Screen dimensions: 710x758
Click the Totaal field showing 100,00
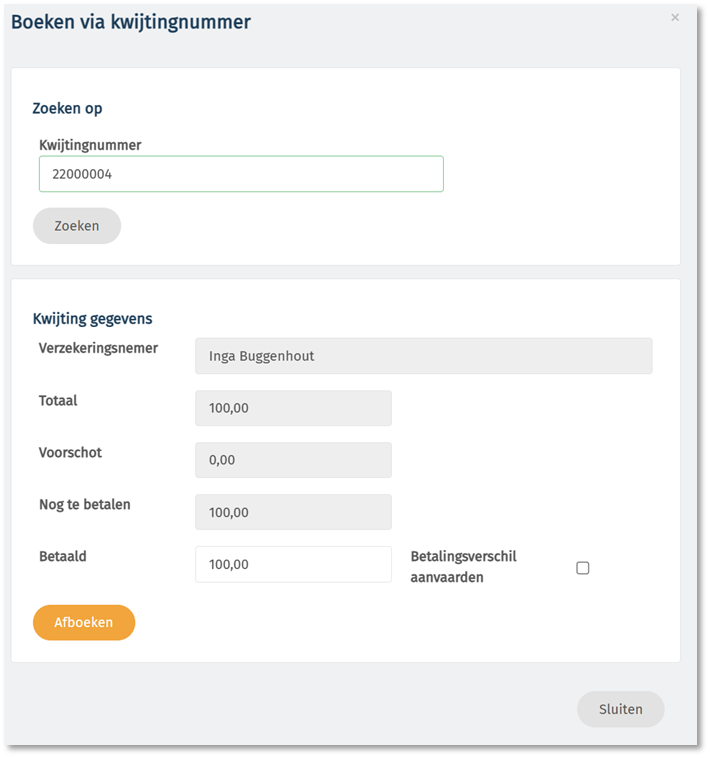[293, 408]
